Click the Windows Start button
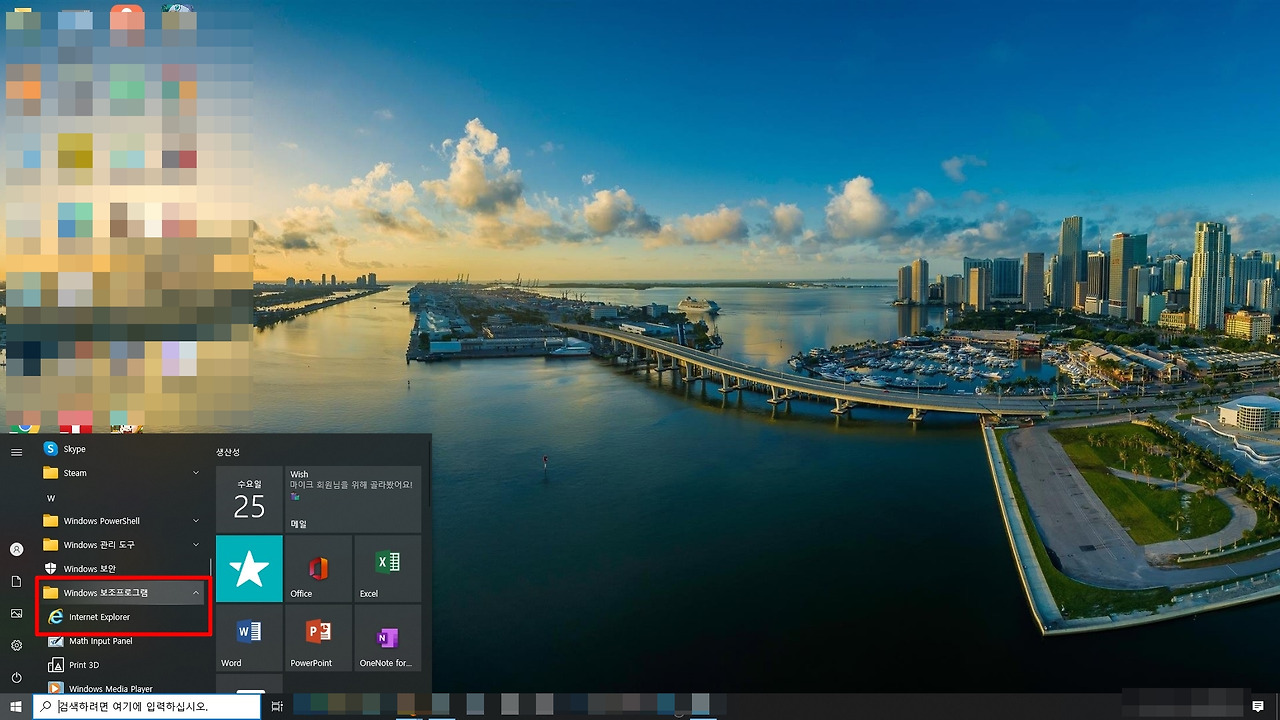The image size is (1280, 720). 16,707
